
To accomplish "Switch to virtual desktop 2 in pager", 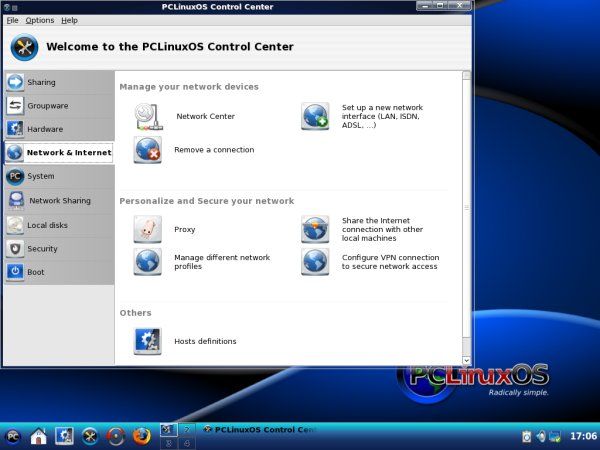I will click(187, 430).
